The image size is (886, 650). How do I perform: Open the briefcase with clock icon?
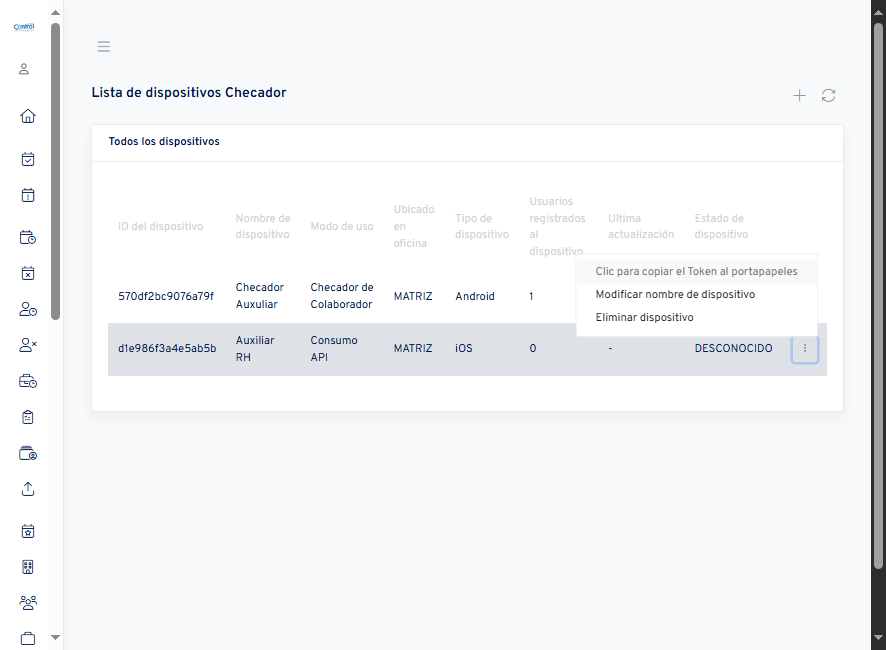click(x=28, y=382)
